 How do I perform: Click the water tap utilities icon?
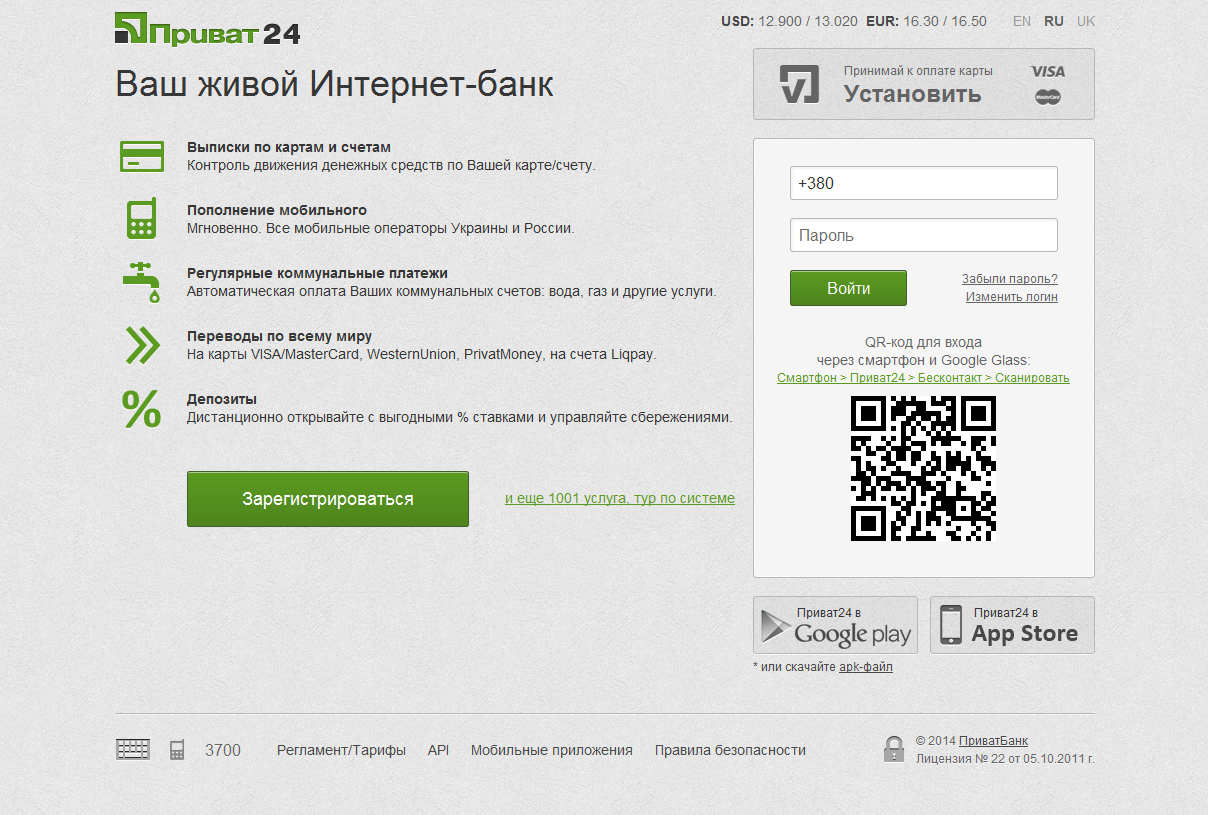coord(141,282)
